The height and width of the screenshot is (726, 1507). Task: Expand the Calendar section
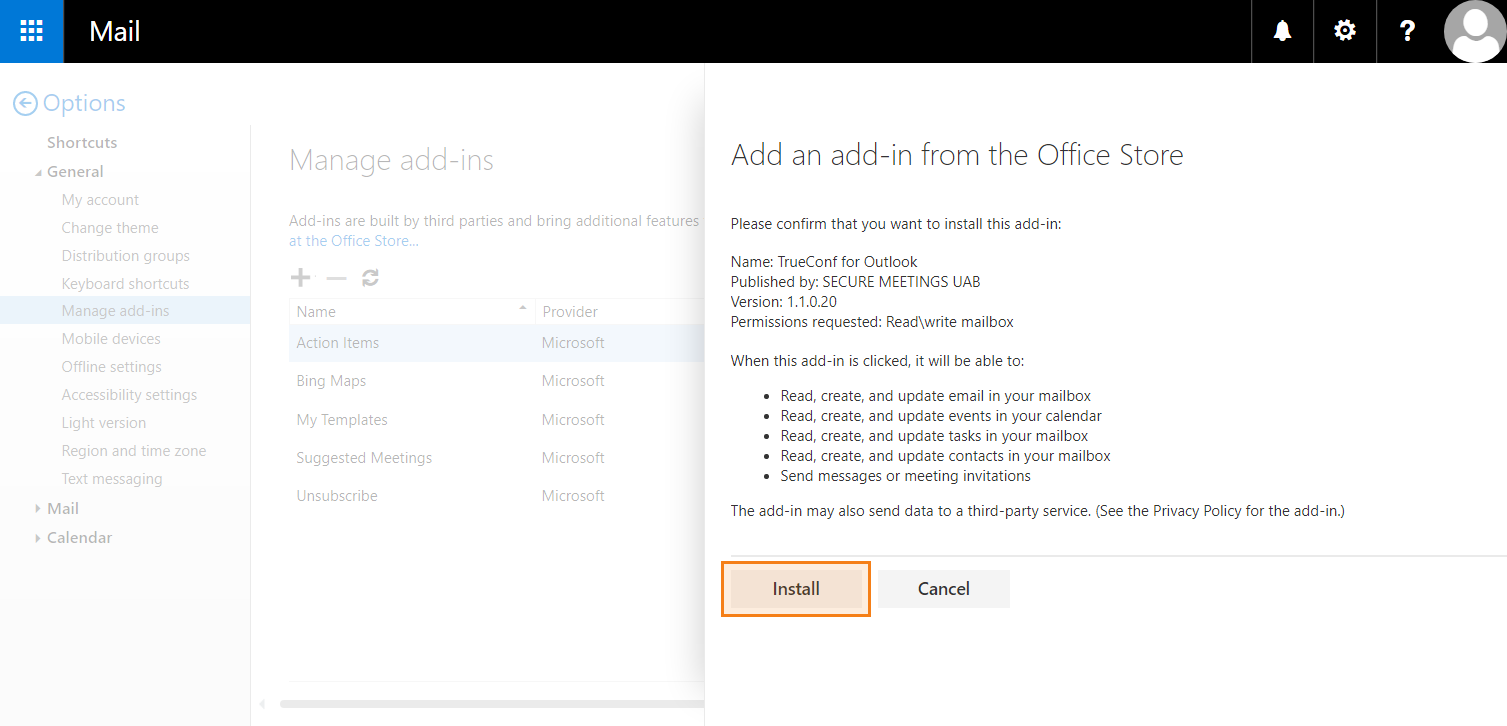[x=39, y=538]
